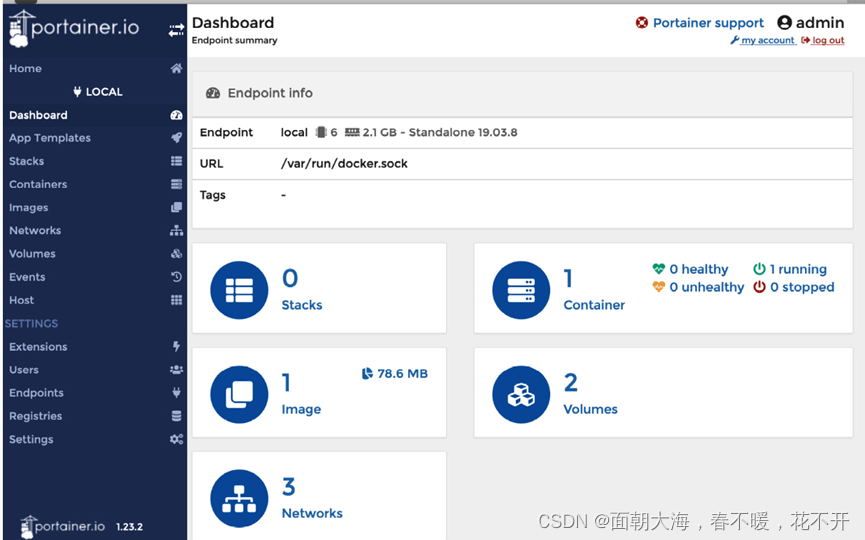Viewport: 865px width, 540px height.
Task: Go to Networks in the sidebar
Action: pyautogui.click(x=35, y=231)
